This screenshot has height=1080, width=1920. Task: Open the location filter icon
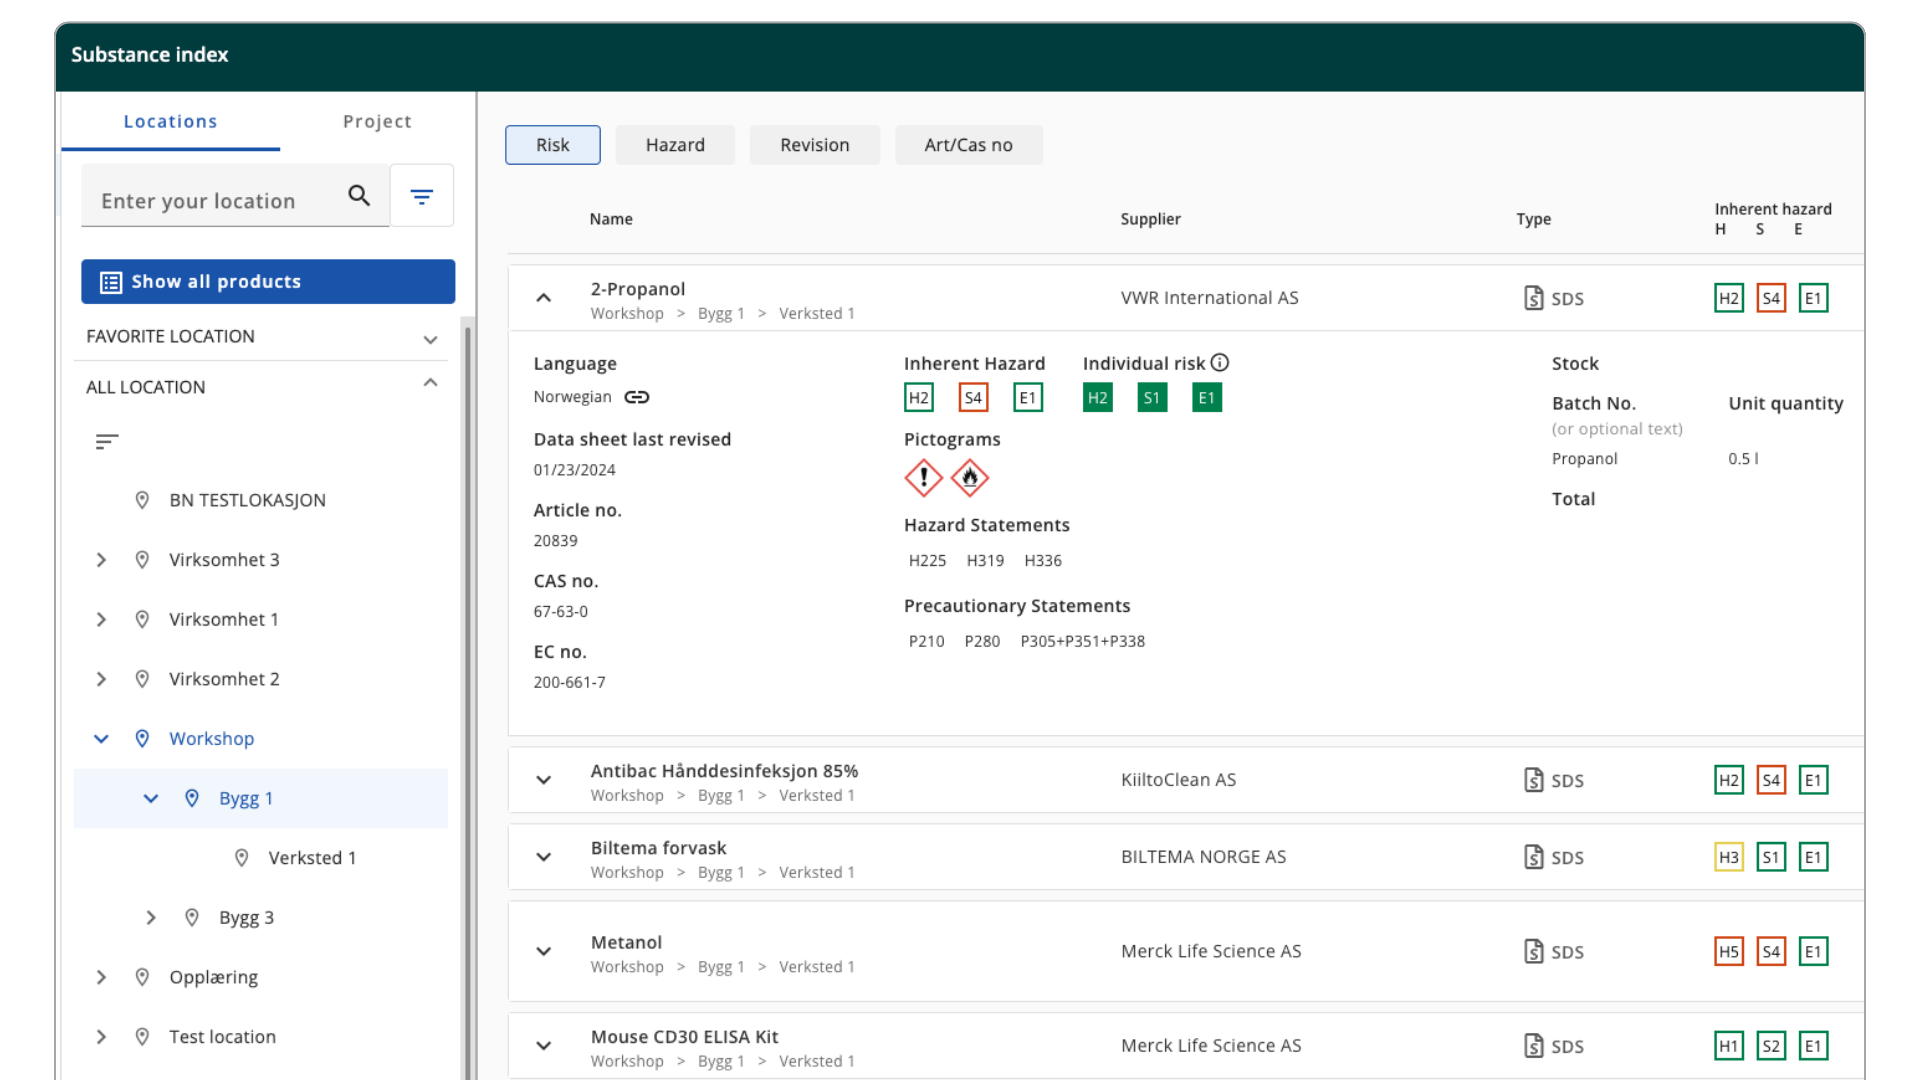422,197
